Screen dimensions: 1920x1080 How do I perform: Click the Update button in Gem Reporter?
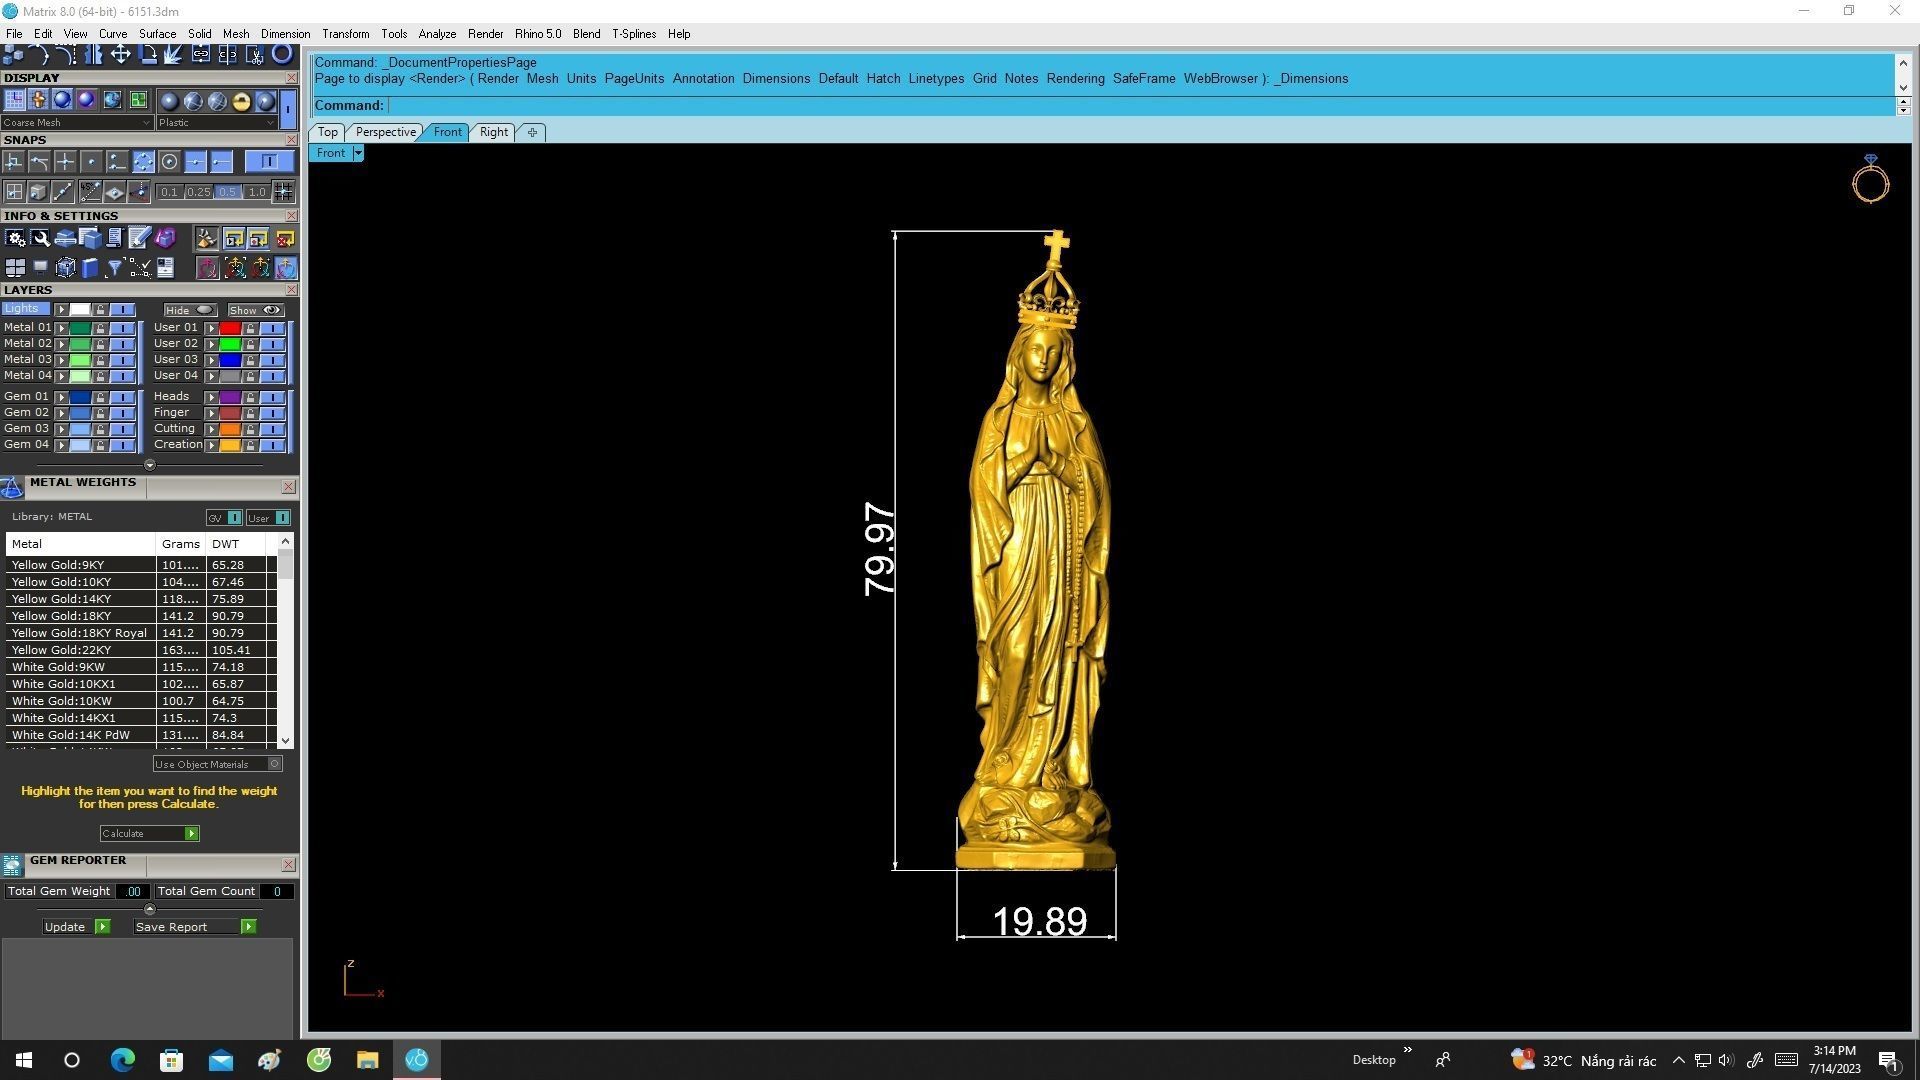pos(76,927)
